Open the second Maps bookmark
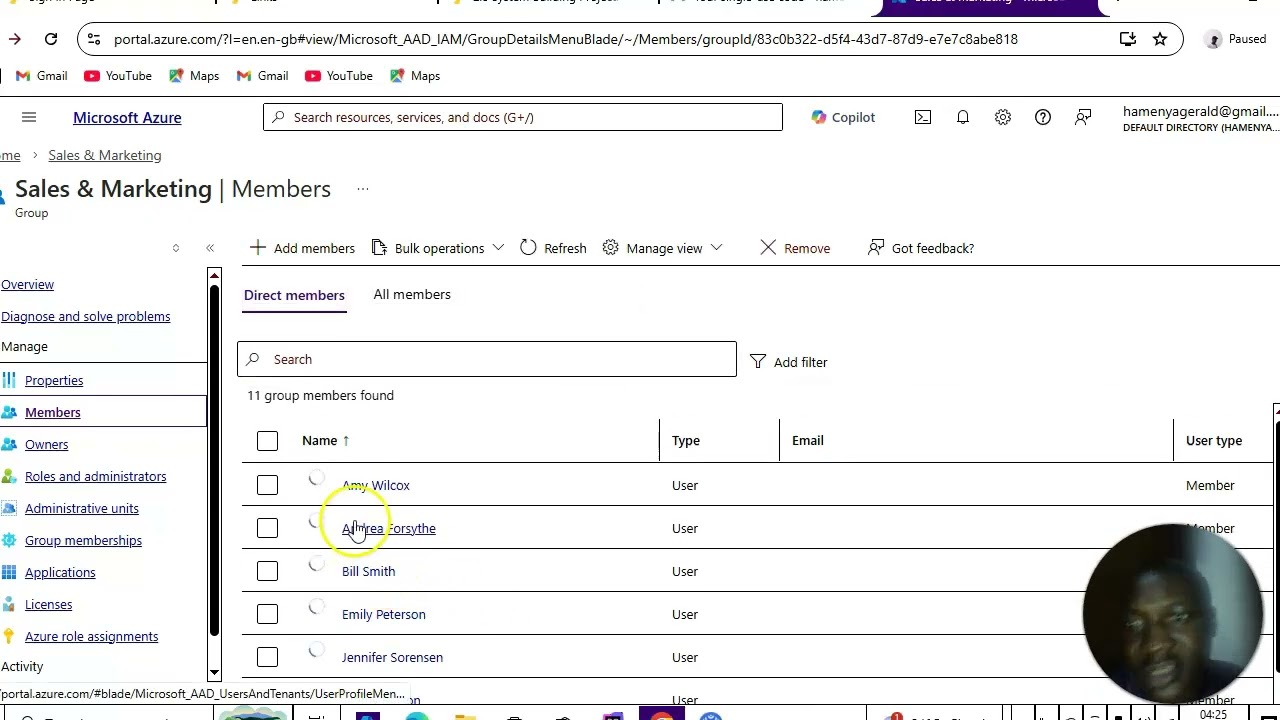The width and height of the screenshot is (1280, 720). pyautogui.click(x=415, y=76)
